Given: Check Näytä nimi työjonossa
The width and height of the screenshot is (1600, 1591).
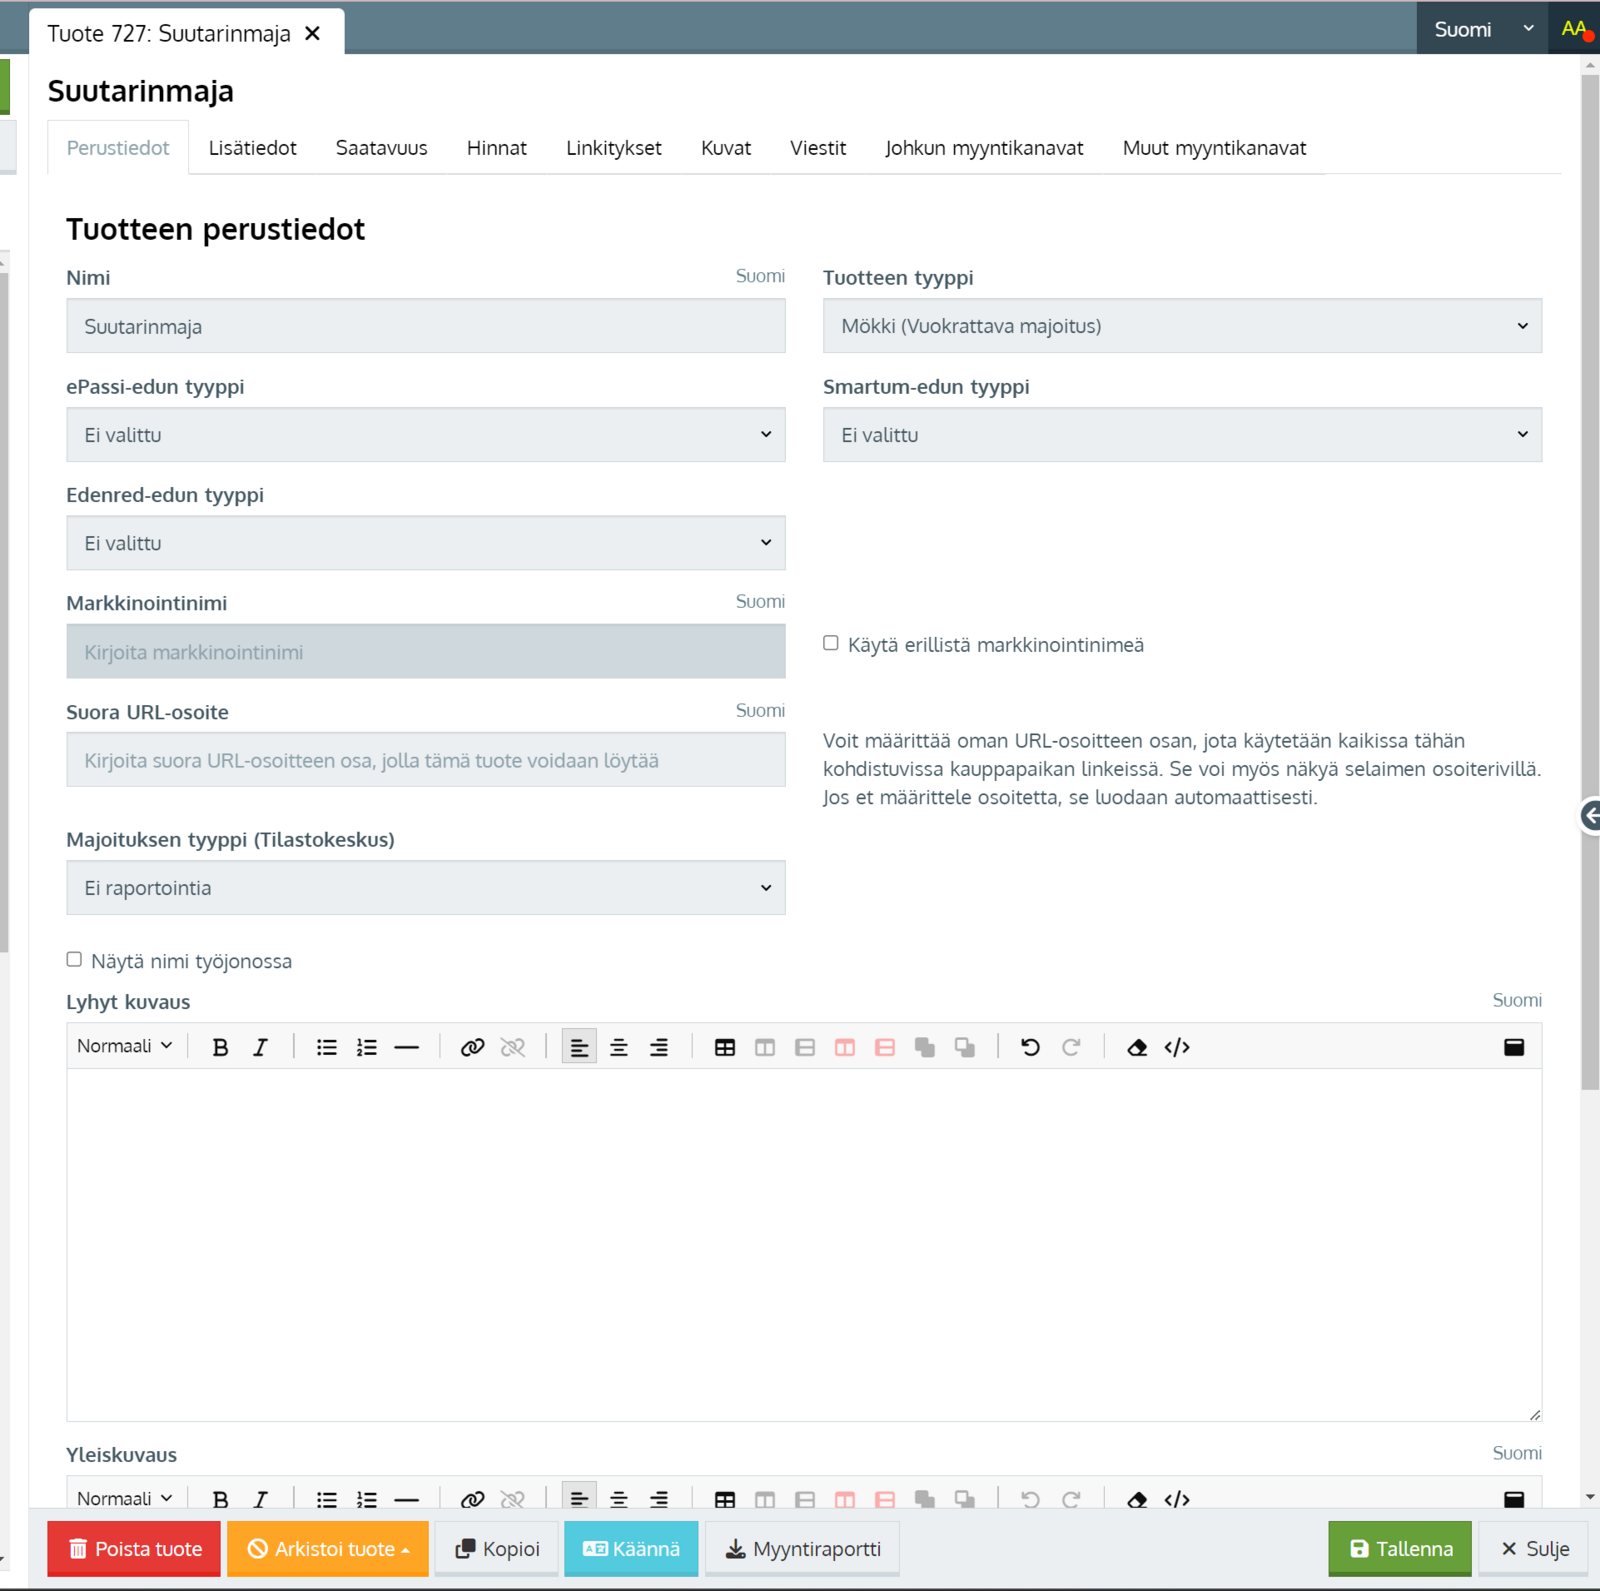Looking at the screenshot, I should (74, 960).
